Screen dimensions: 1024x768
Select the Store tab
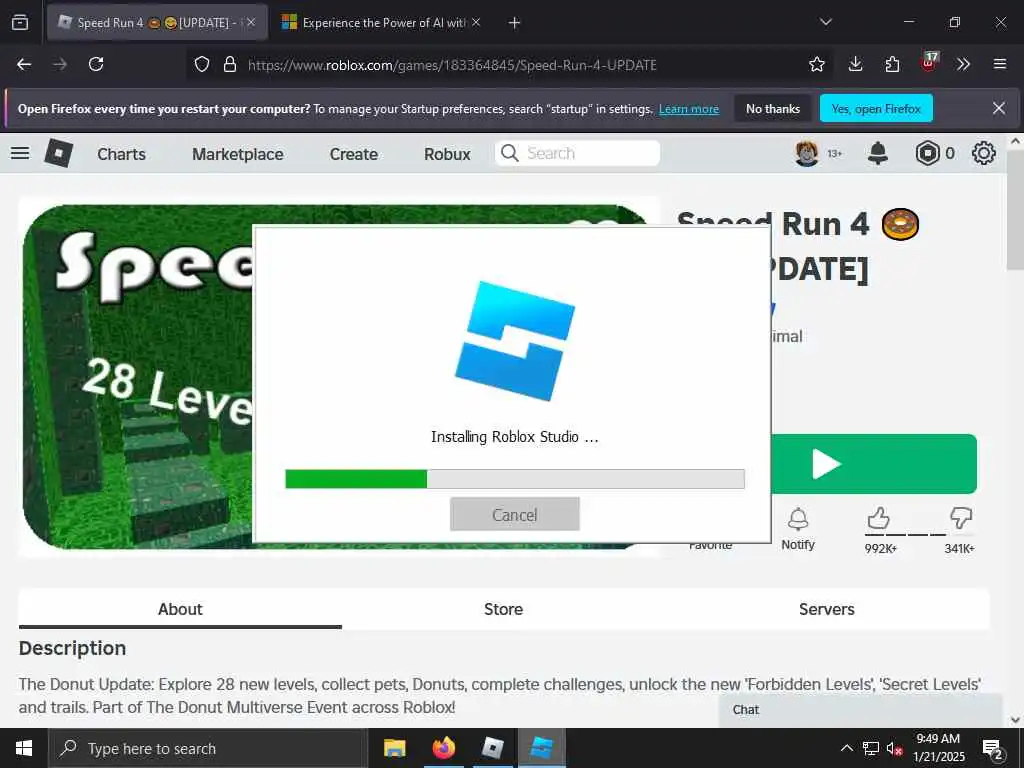pos(503,609)
